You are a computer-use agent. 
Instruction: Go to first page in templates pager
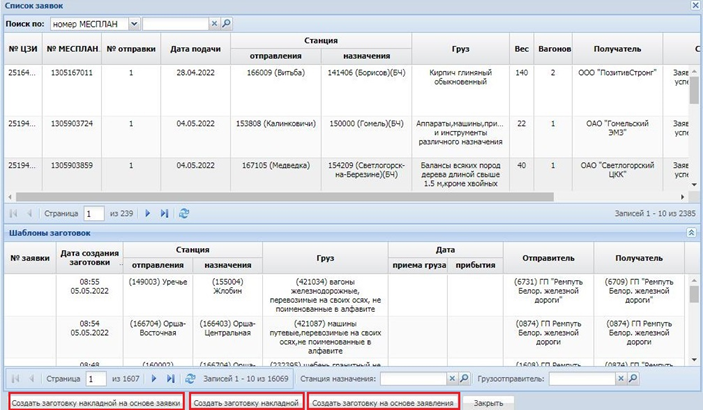click(x=15, y=379)
